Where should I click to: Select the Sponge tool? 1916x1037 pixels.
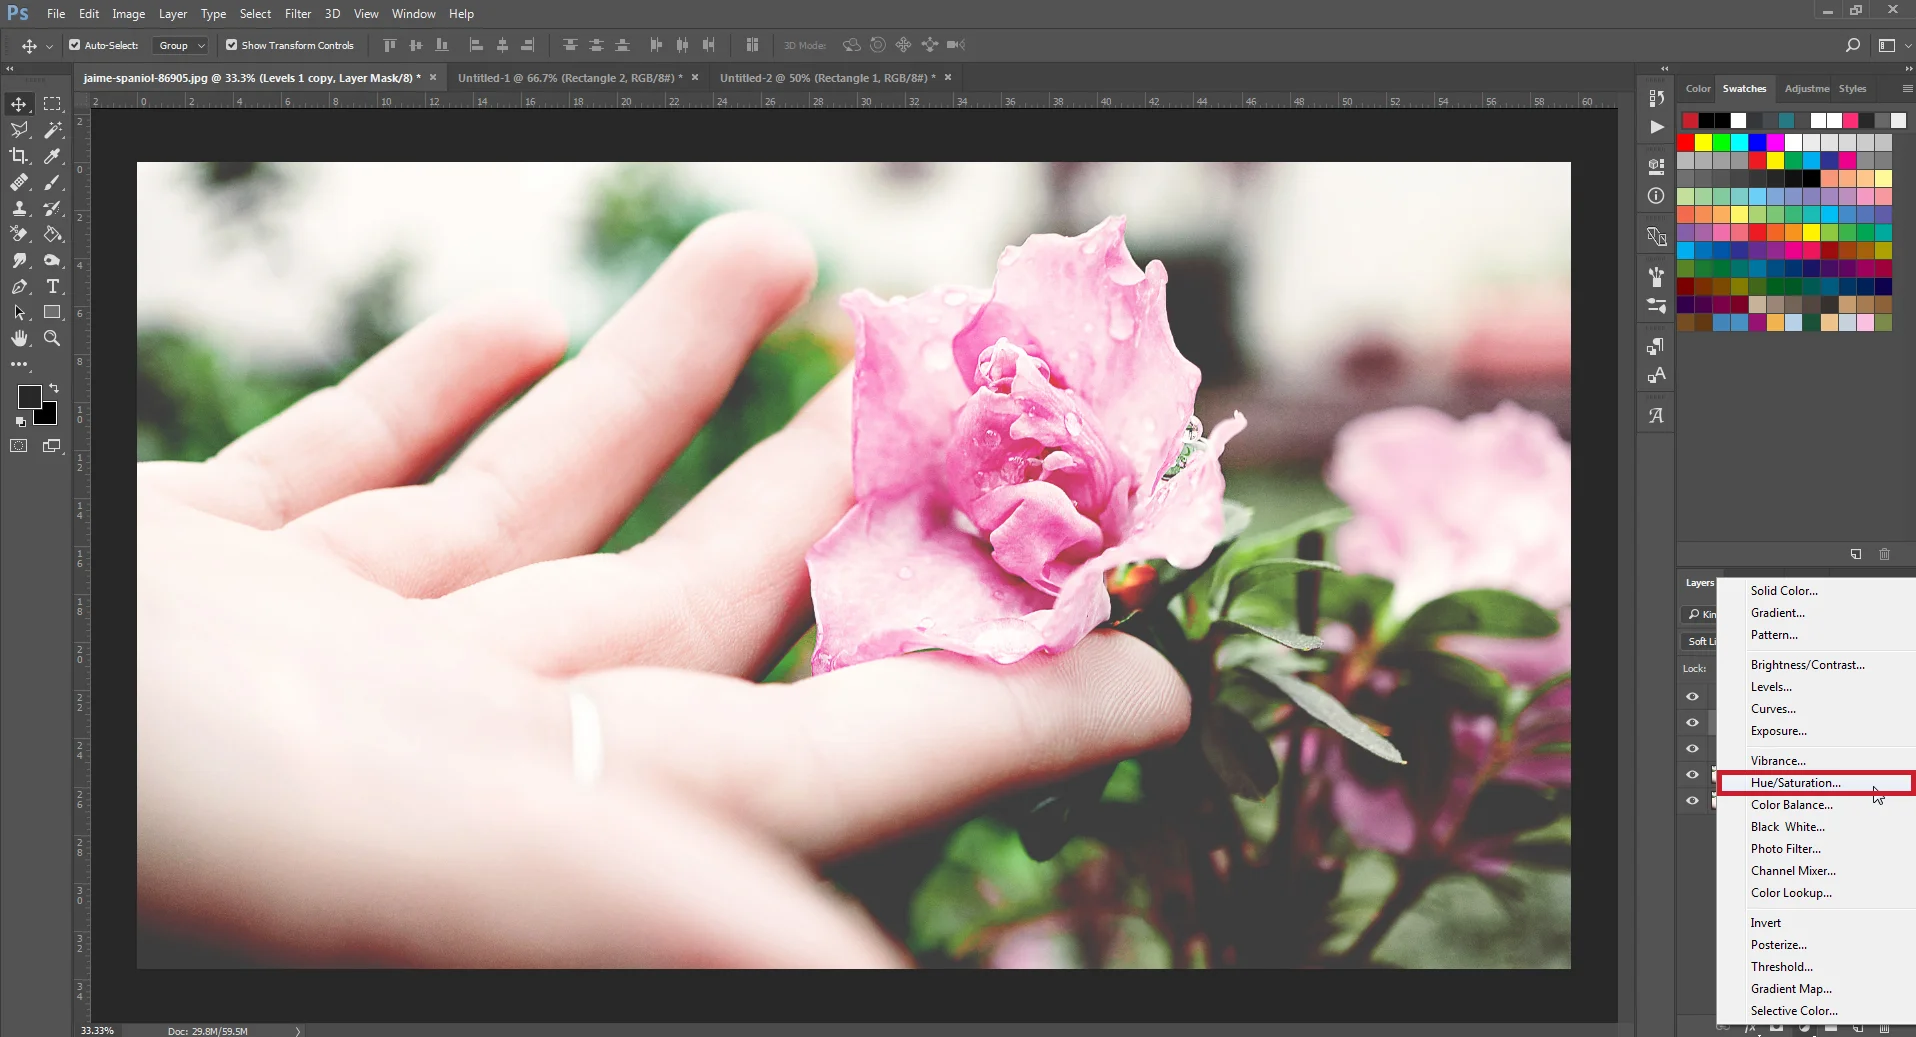pyautogui.click(x=53, y=260)
